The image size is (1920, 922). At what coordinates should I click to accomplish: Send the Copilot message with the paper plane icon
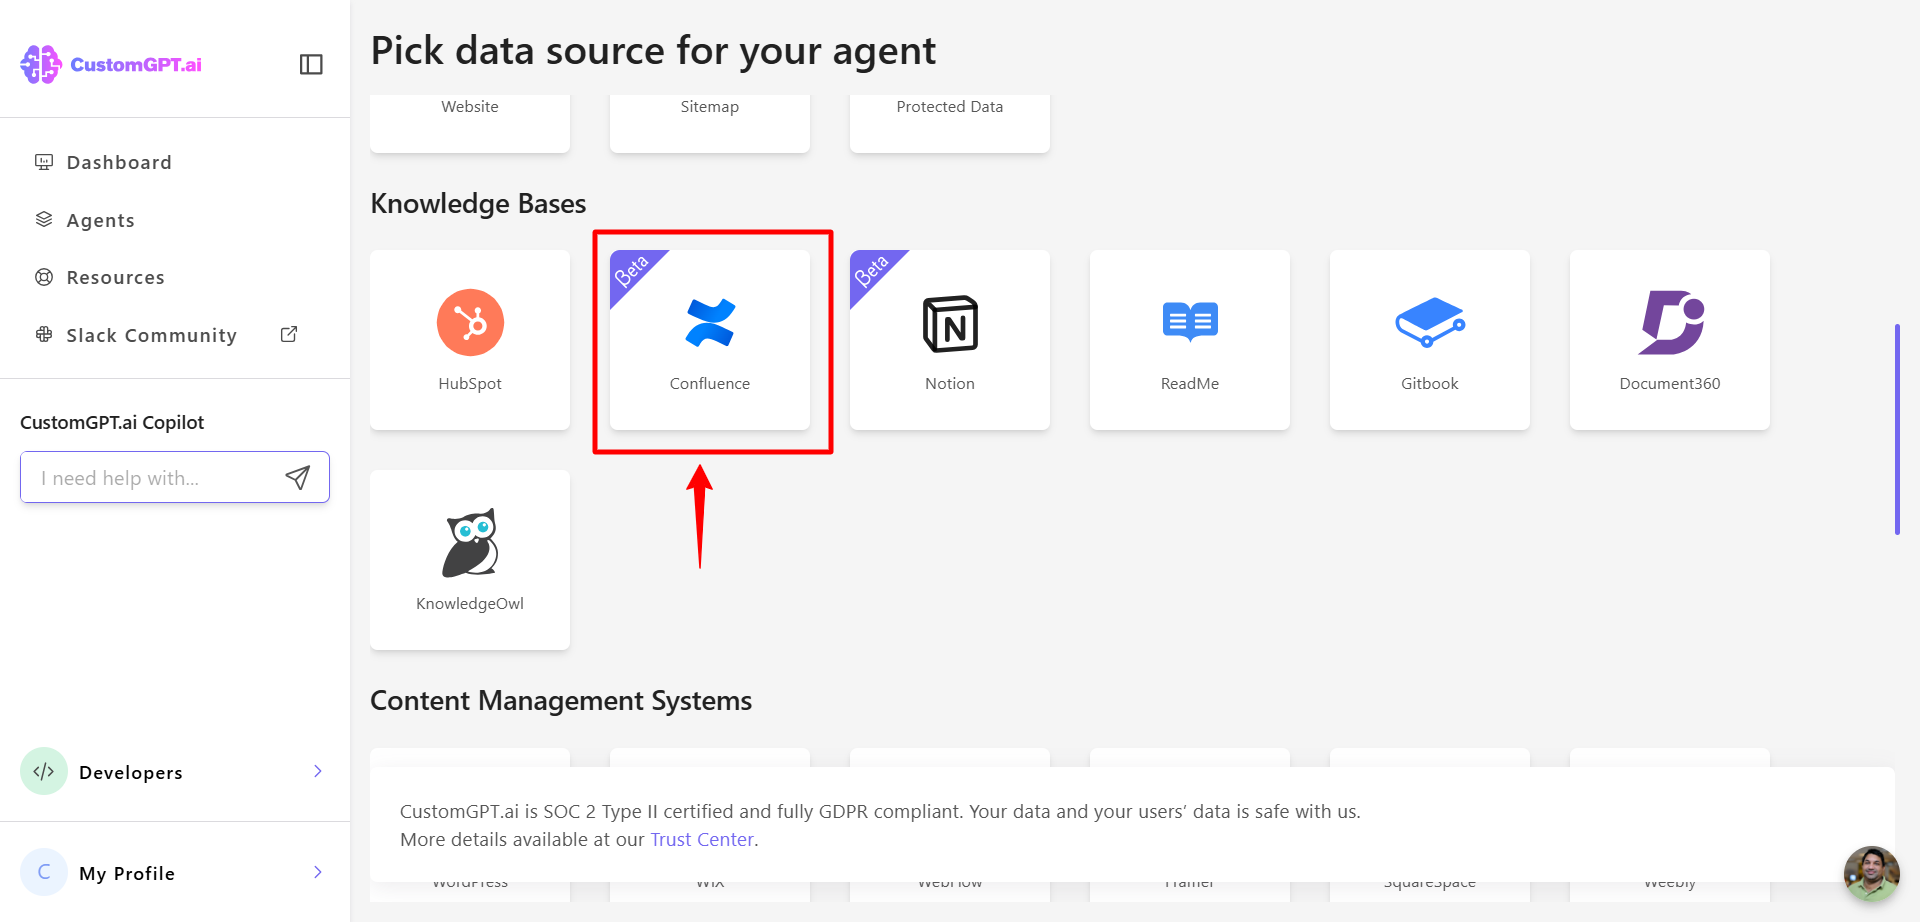click(298, 477)
